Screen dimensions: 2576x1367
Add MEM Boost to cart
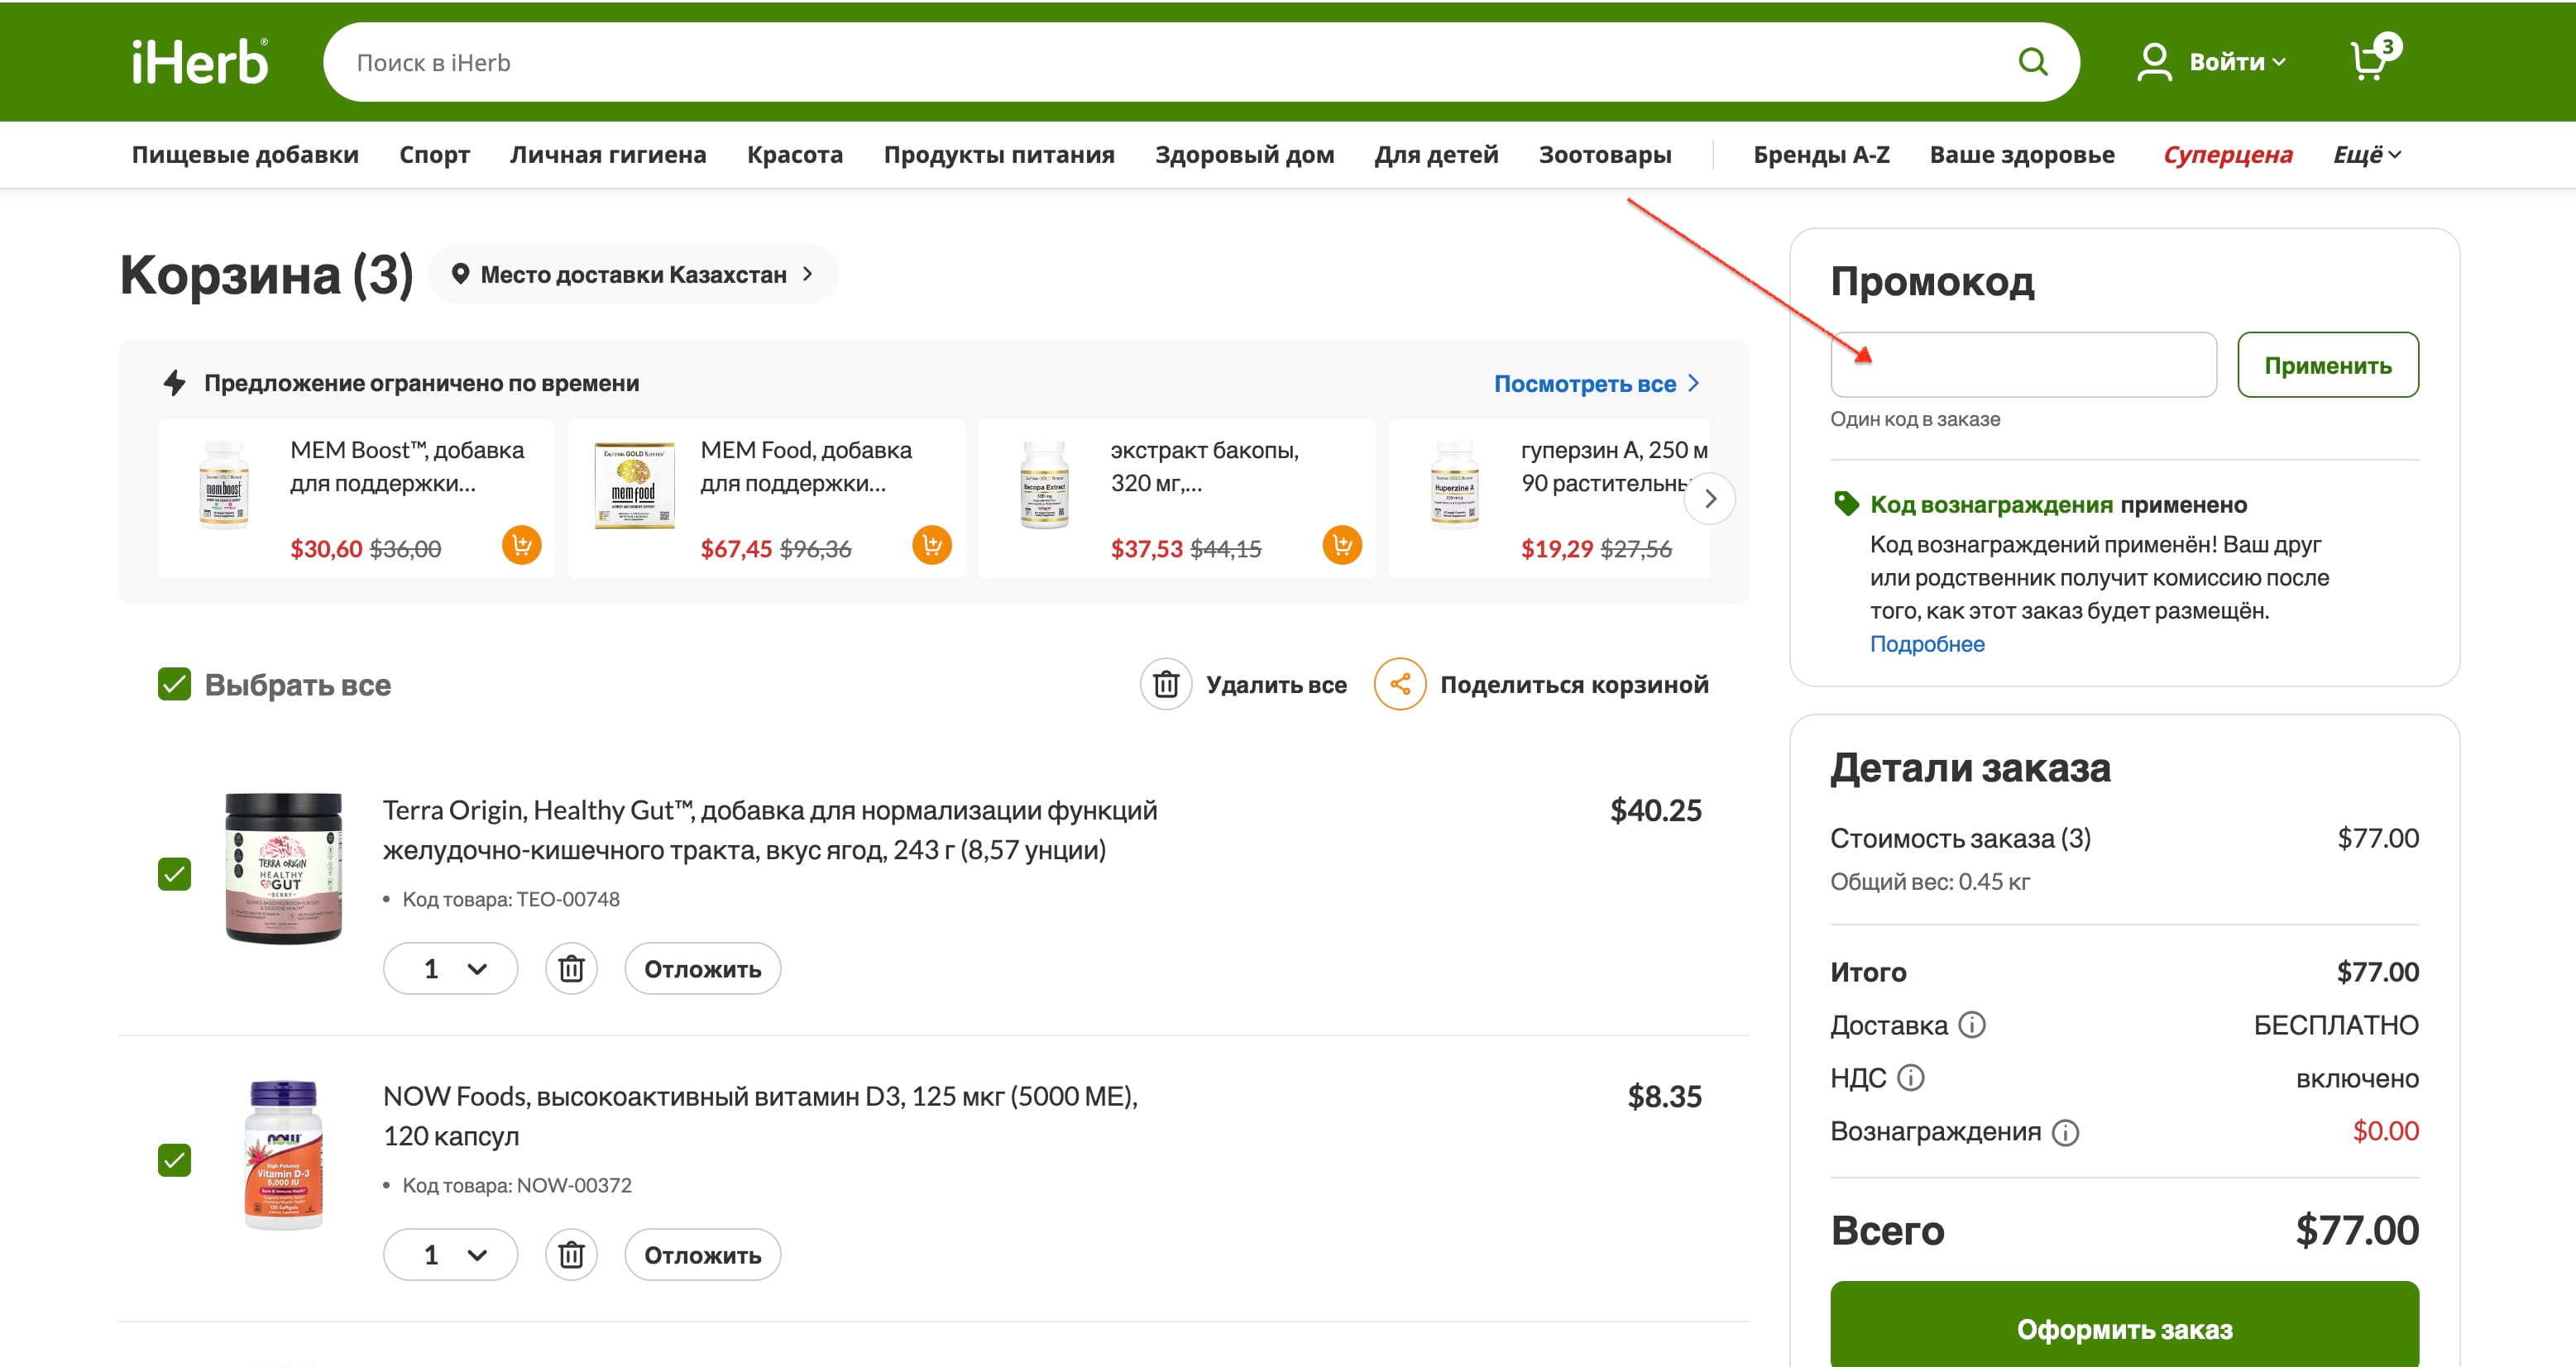click(x=521, y=545)
